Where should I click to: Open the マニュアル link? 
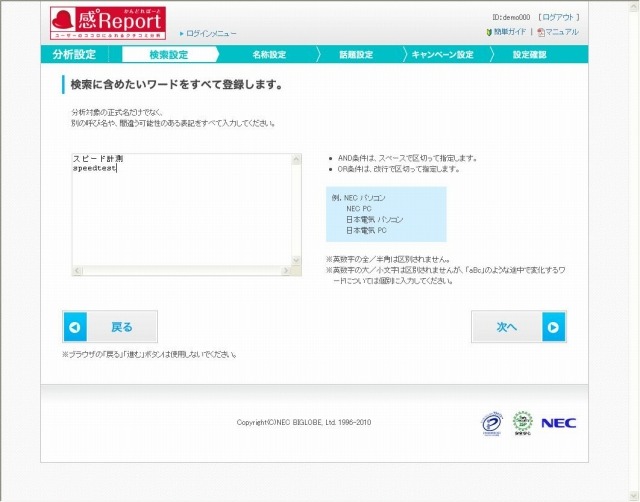pyautogui.click(x=562, y=31)
